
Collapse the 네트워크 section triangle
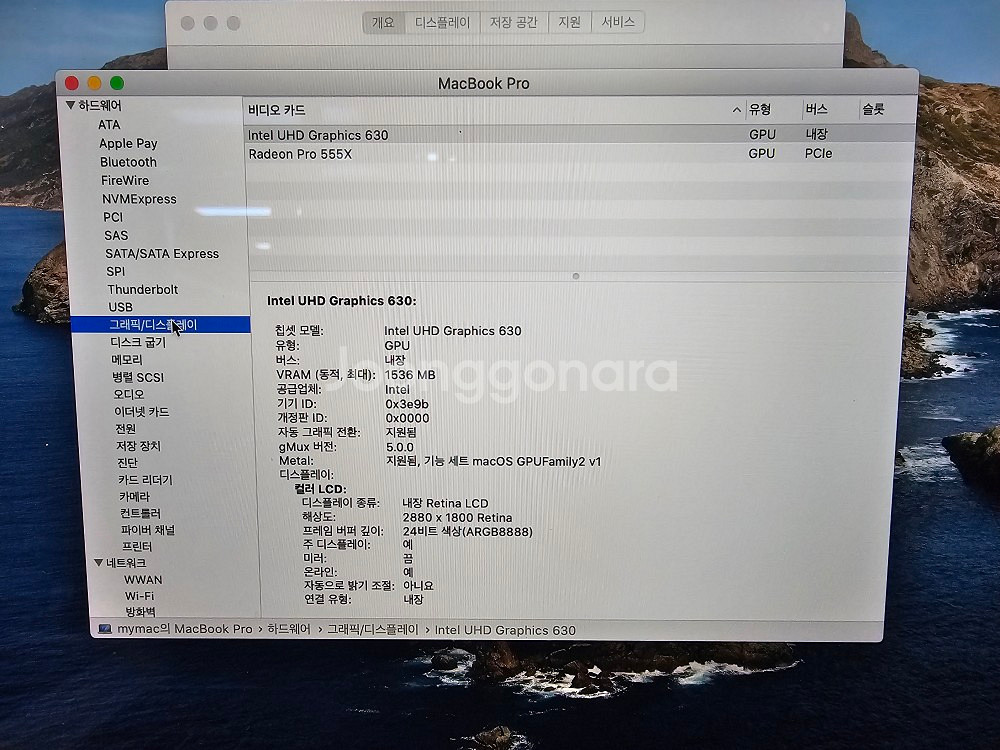(98, 562)
